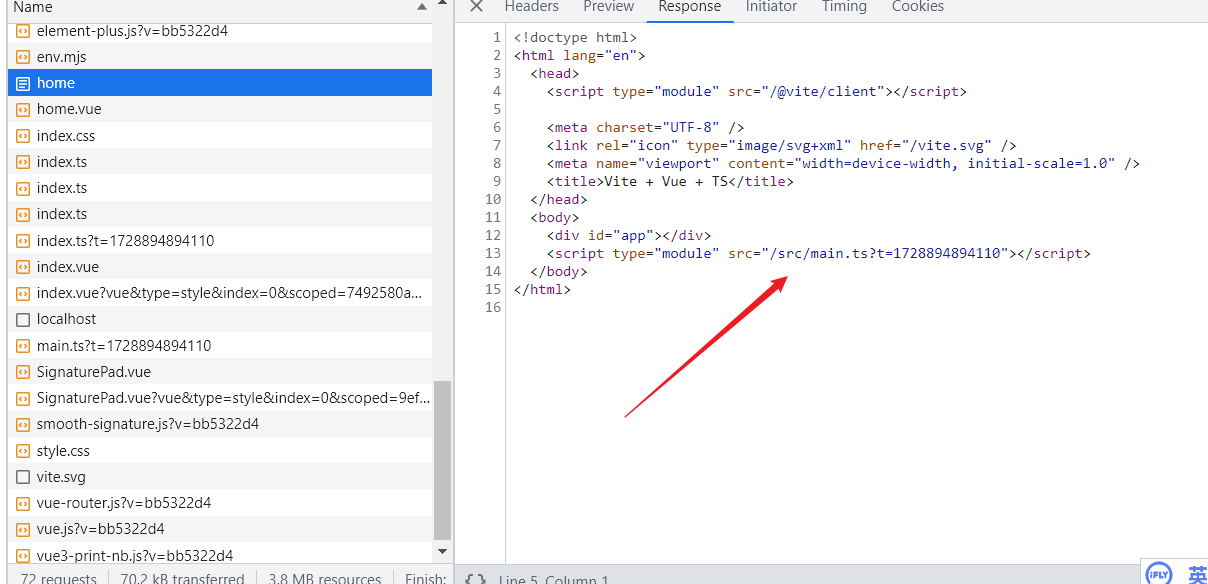Image resolution: width=1208 pixels, height=584 pixels.
Task: Click the localhost file icon
Action: pyautogui.click(x=23, y=319)
